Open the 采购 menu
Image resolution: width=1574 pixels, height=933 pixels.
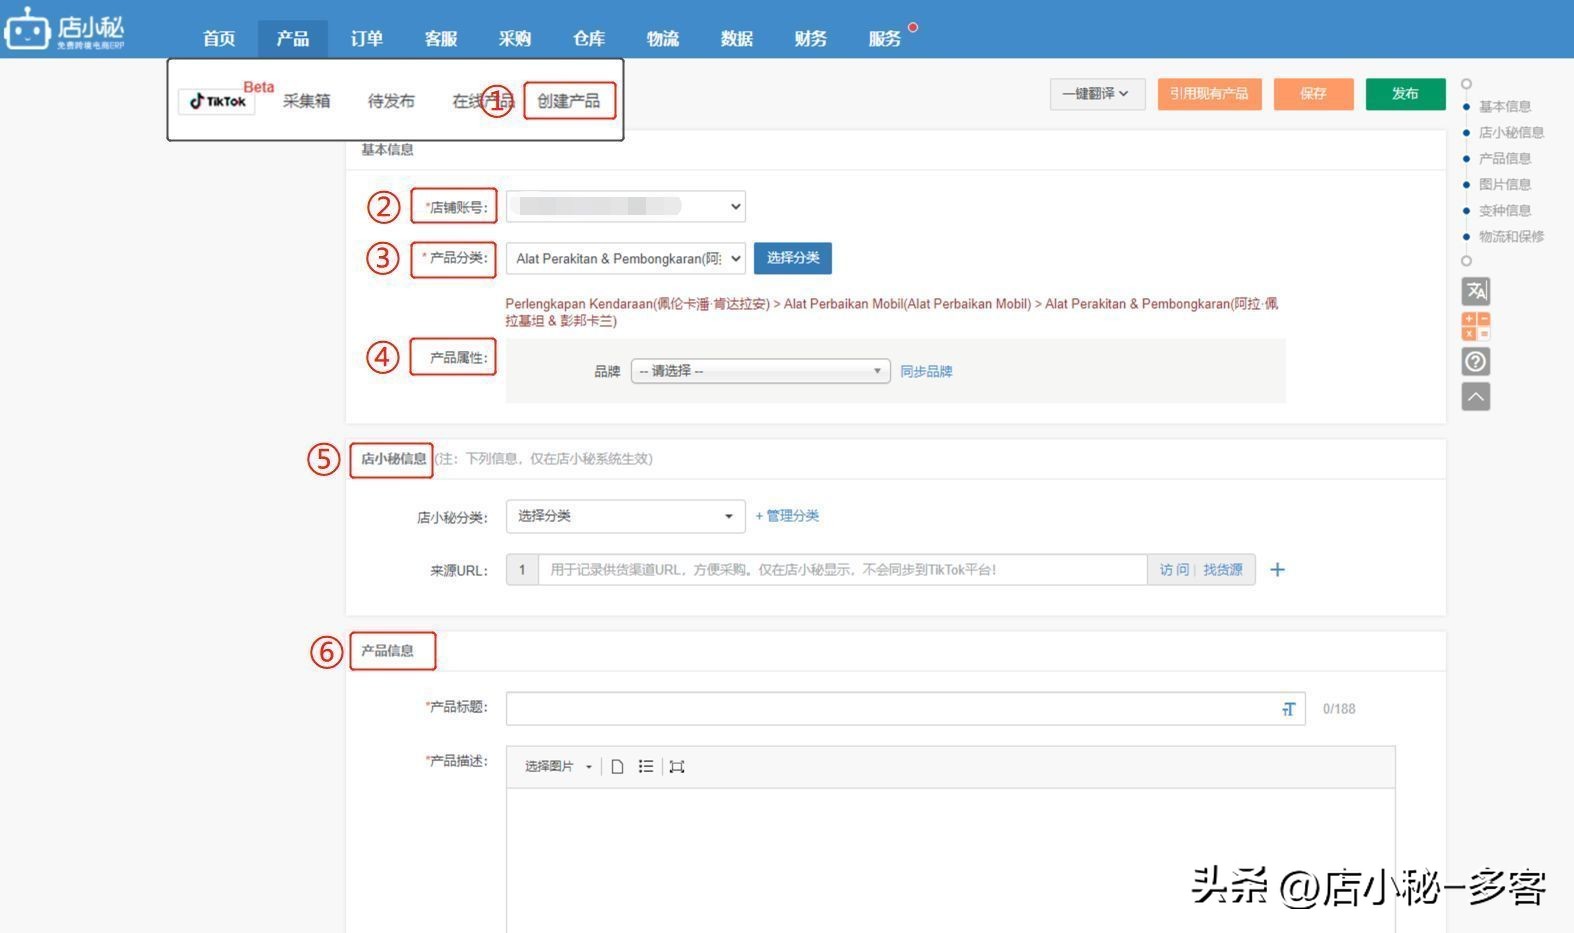pyautogui.click(x=515, y=38)
